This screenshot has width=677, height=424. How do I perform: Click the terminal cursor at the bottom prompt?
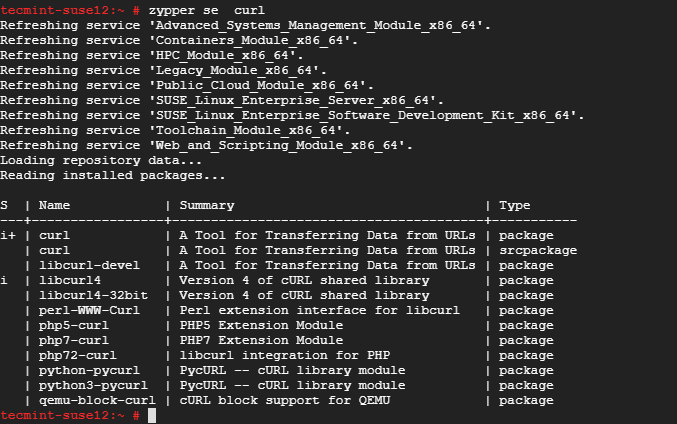[x=152, y=415]
